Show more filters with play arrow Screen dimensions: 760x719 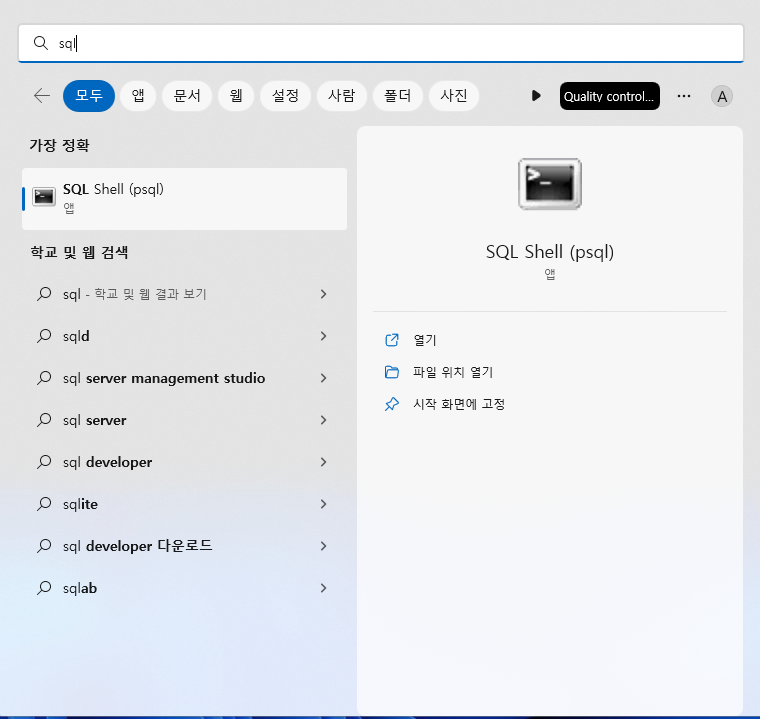[536, 96]
